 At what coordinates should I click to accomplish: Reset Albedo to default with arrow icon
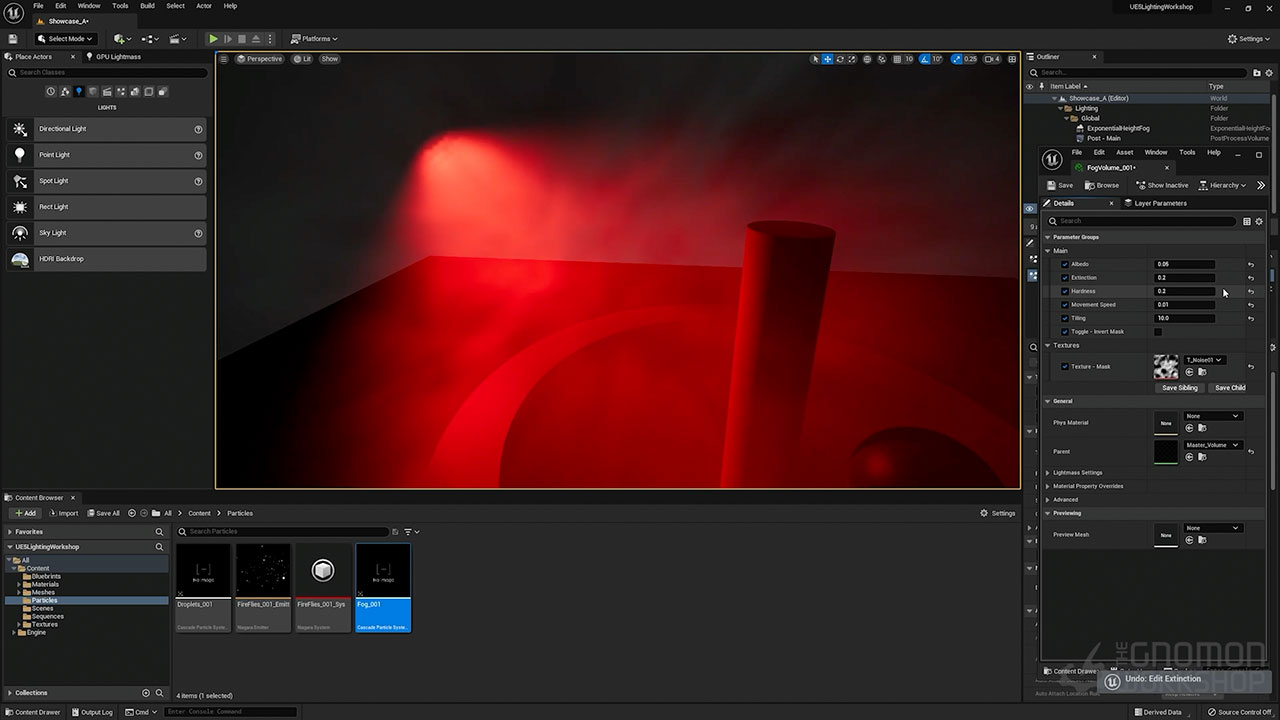[x=1250, y=264]
